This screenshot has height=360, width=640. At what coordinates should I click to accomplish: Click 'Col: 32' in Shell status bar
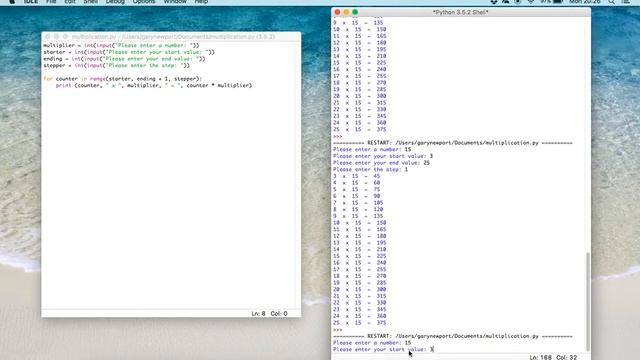(567, 357)
